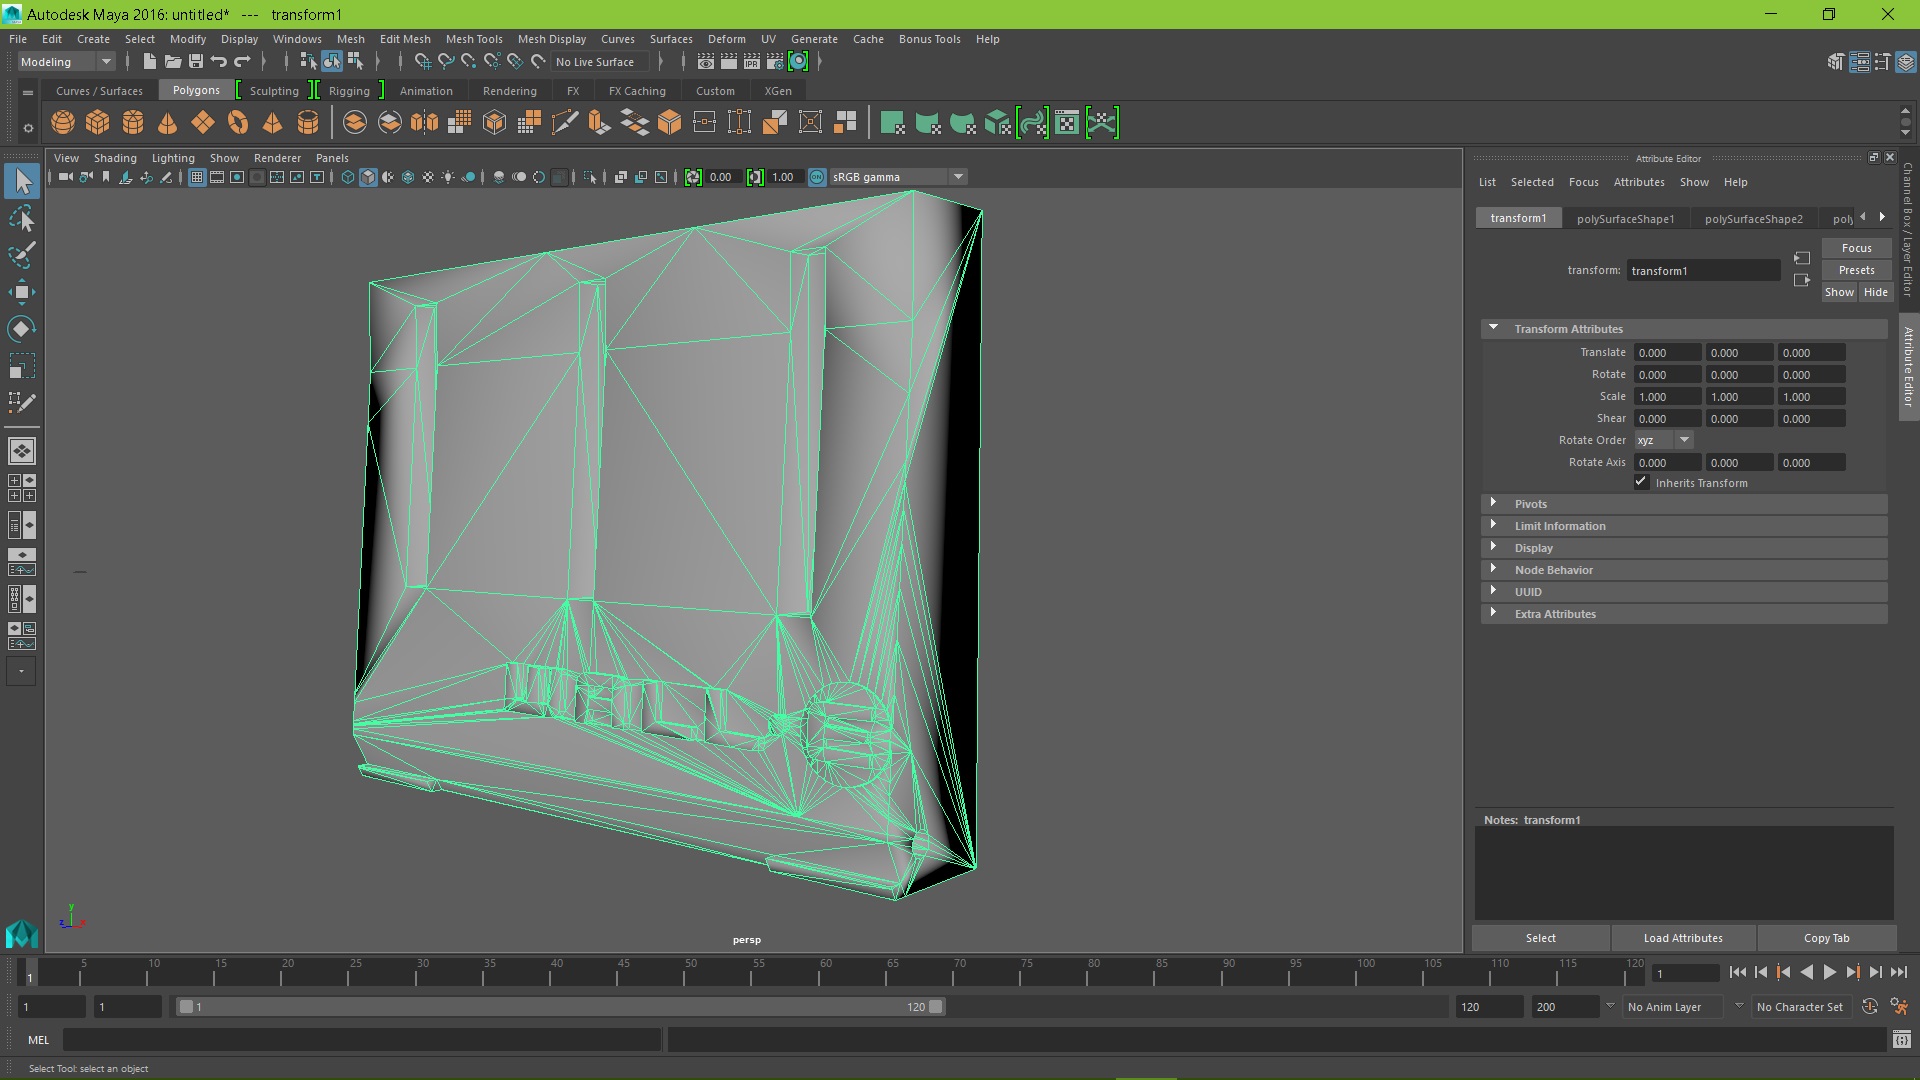Click the polygon cube shelf icon

pyautogui.click(x=98, y=123)
